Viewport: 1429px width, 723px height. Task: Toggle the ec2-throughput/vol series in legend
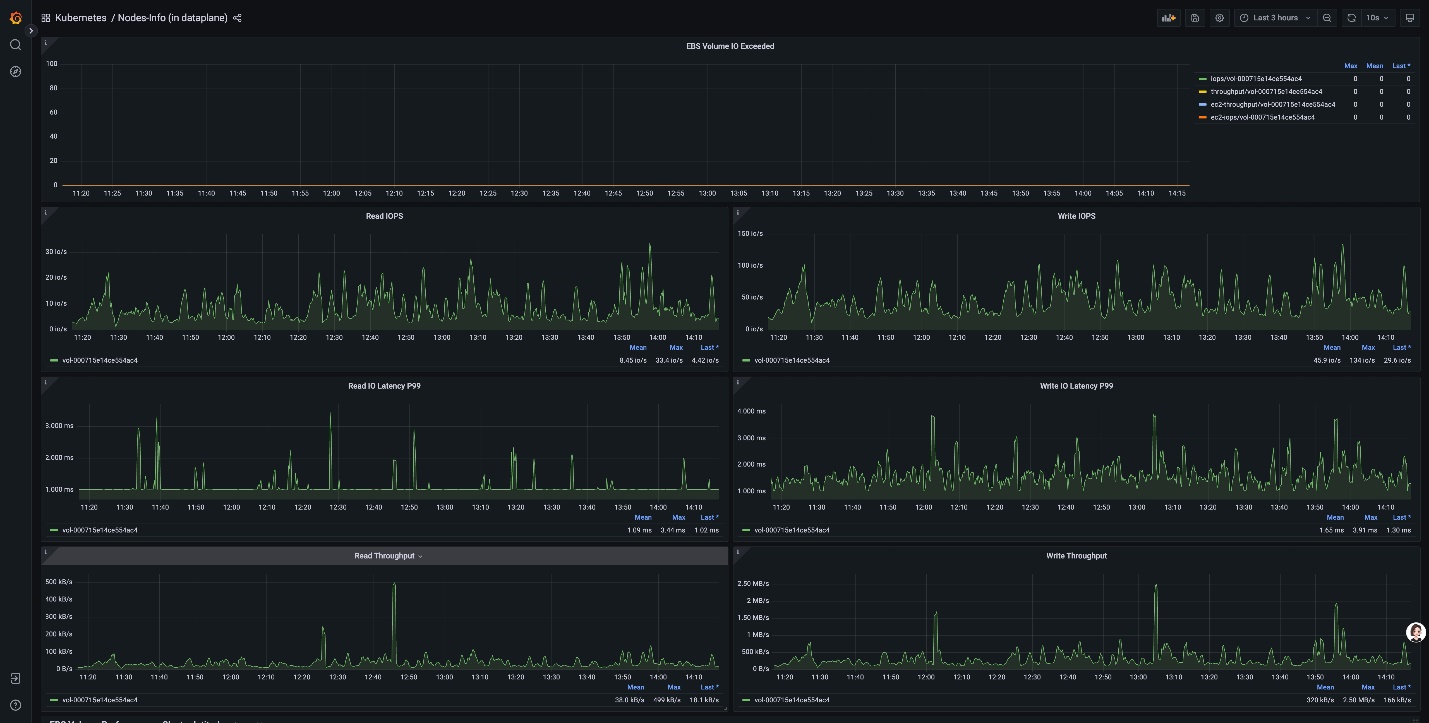1272,104
